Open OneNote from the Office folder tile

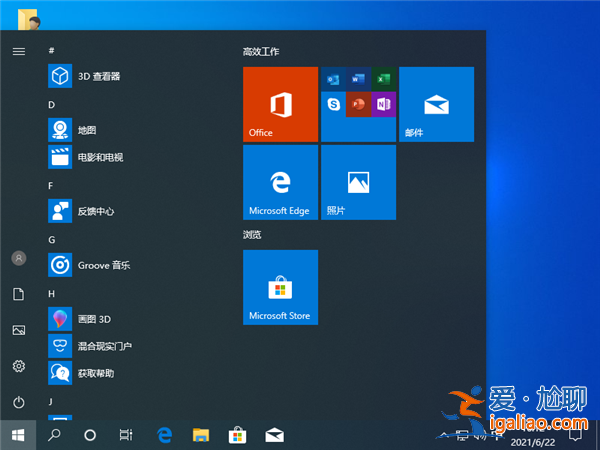[383, 104]
